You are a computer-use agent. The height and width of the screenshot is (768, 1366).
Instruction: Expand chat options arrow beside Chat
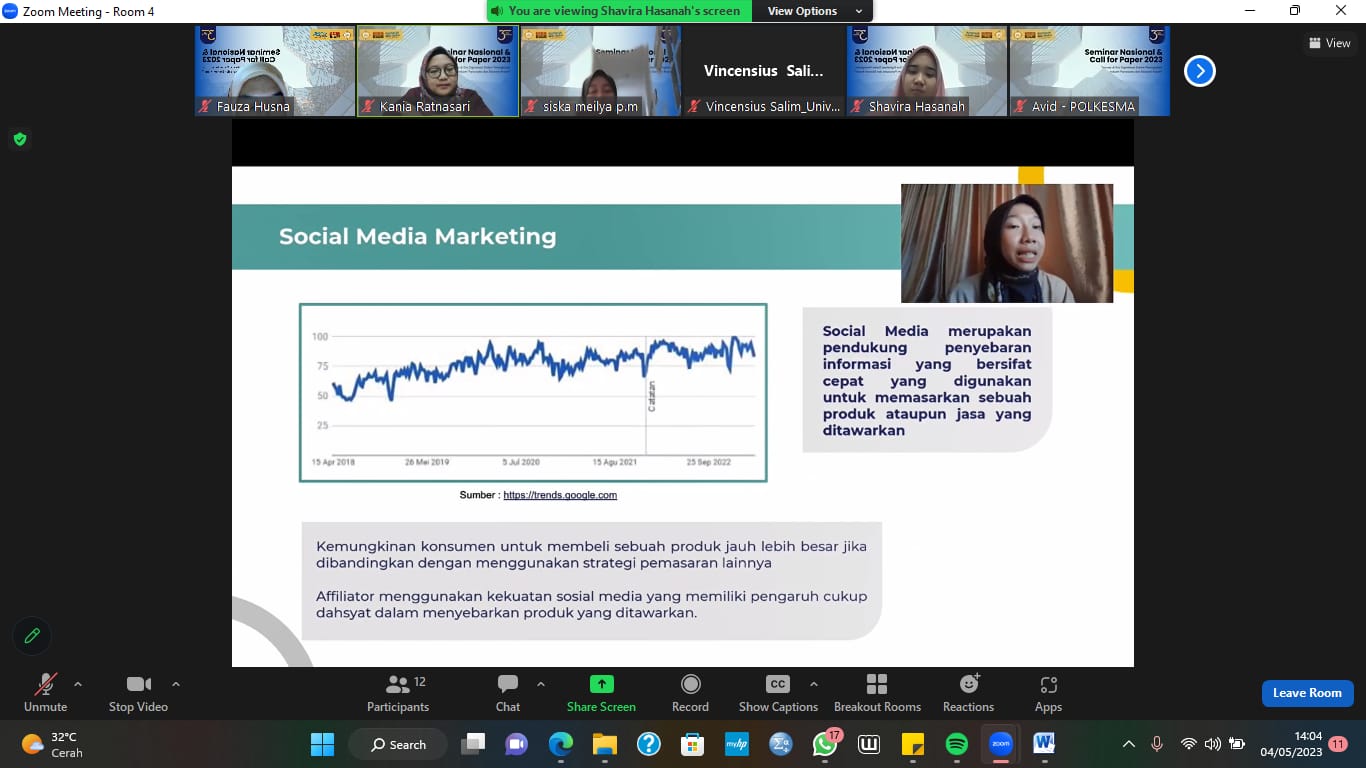point(541,684)
